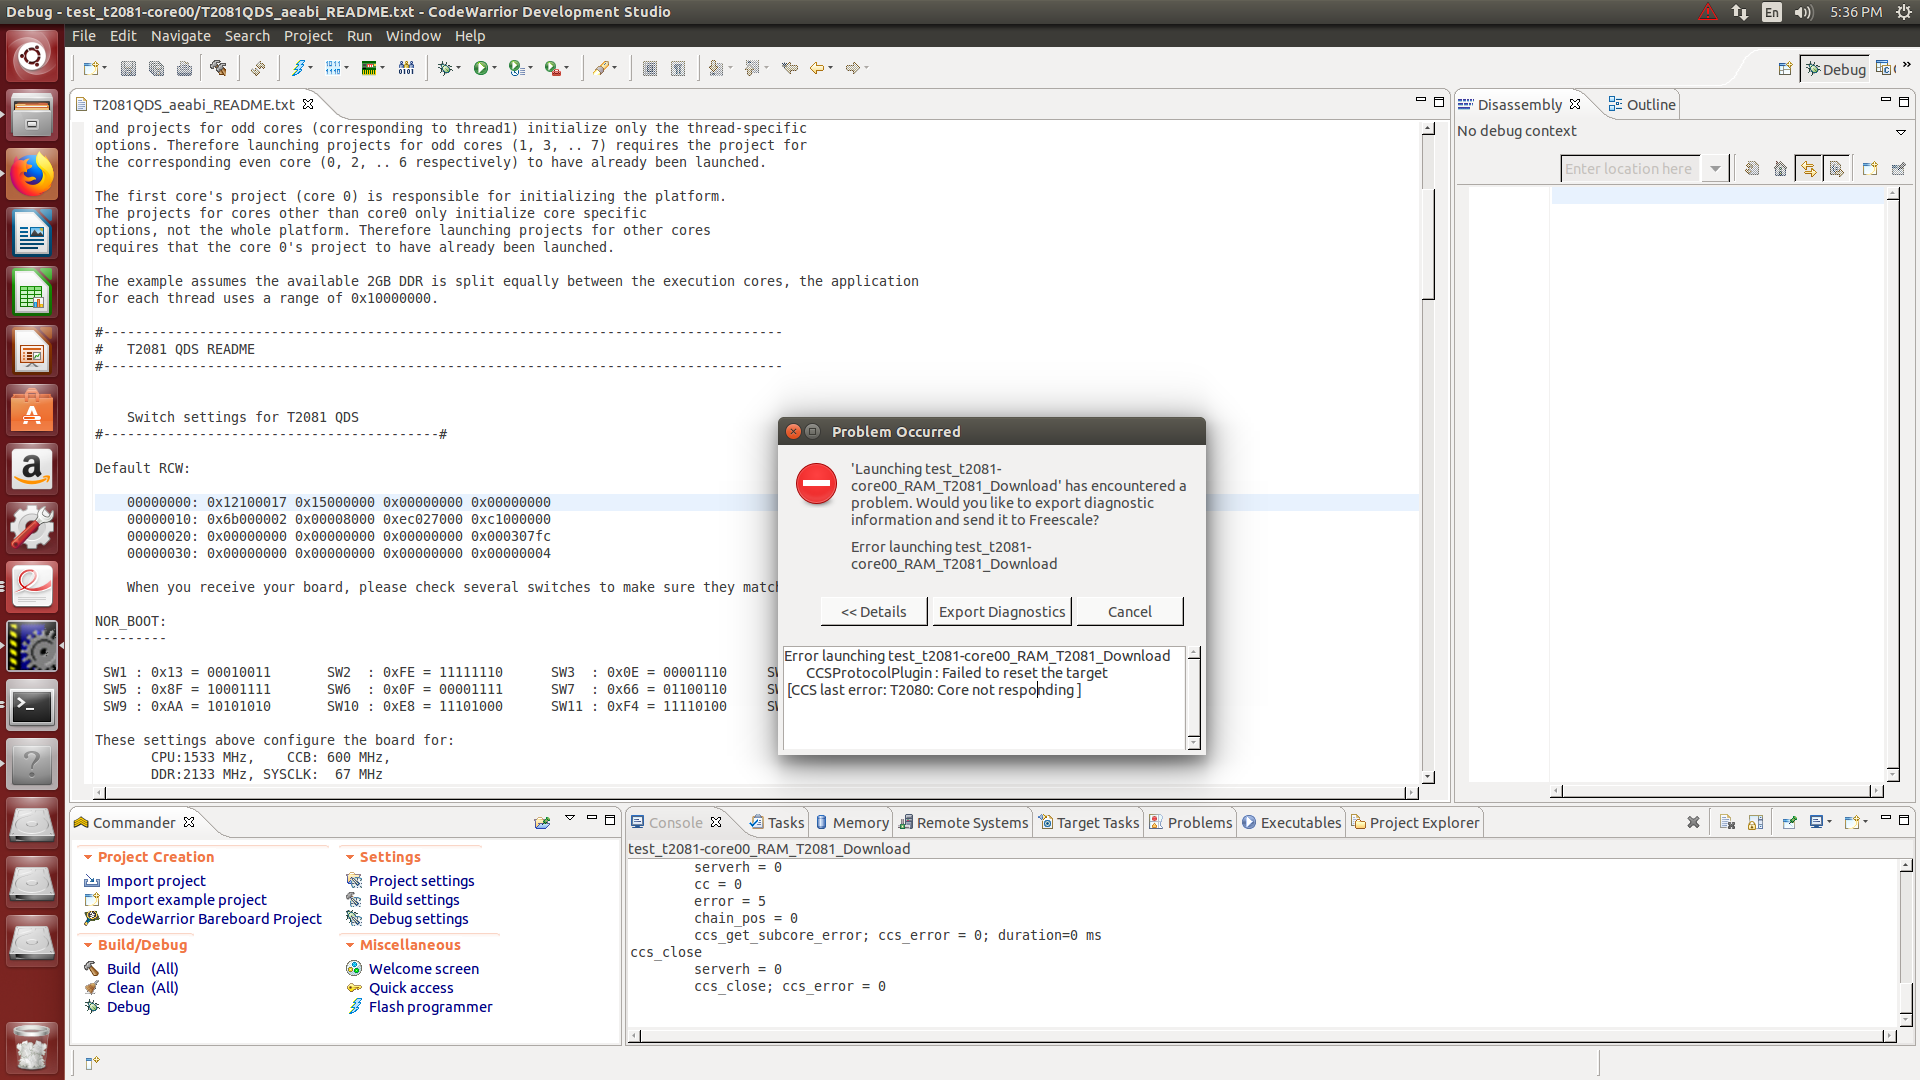1920x1080 pixels.
Task: Toggle block selection mode icon in toolbar
Action: click(650, 68)
